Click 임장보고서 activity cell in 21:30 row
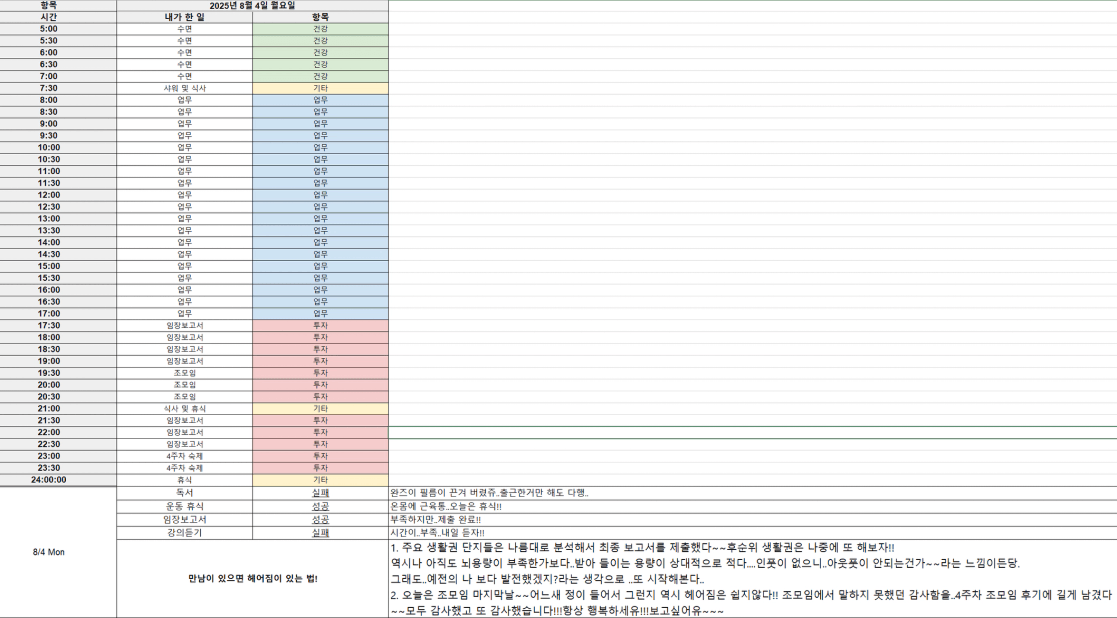1117x618 pixels. pyautogui.click(x=185, y=421)
